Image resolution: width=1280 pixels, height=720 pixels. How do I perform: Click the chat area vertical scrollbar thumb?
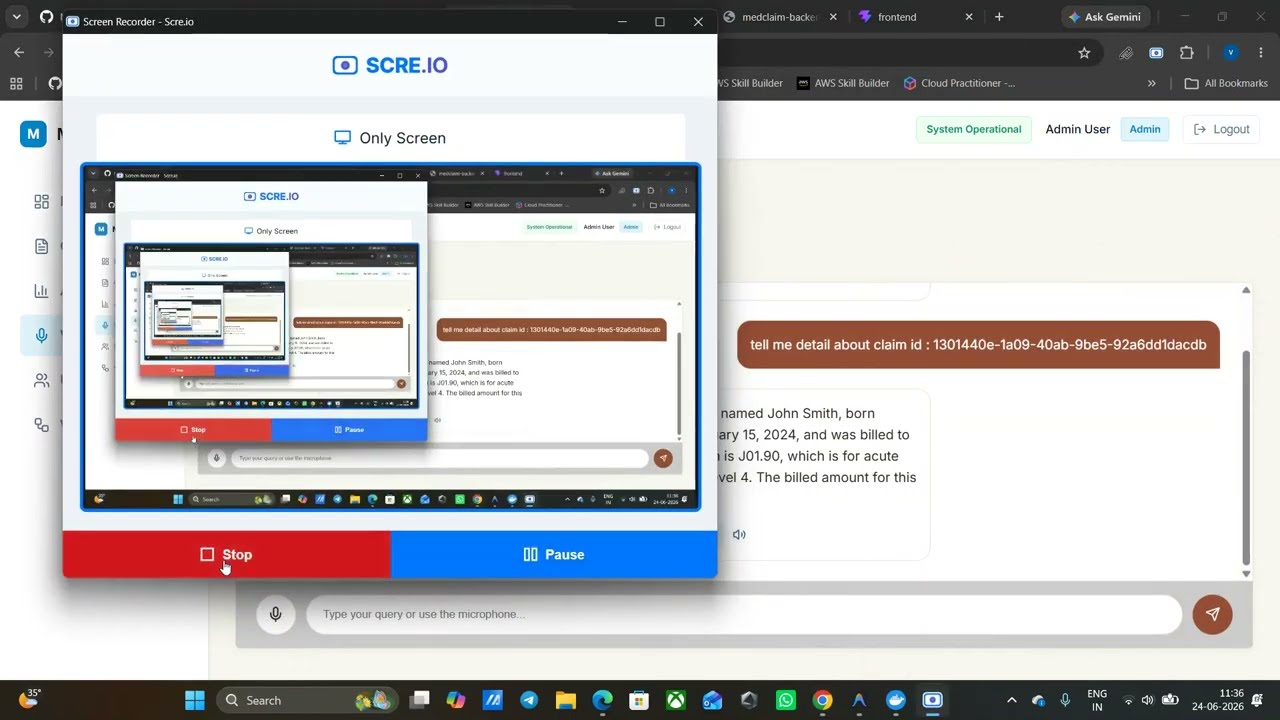(1246, 457)
